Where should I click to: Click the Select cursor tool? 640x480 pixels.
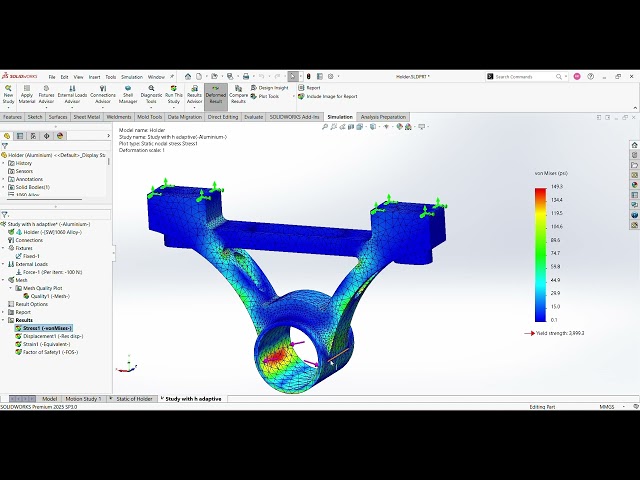[293, 76]
